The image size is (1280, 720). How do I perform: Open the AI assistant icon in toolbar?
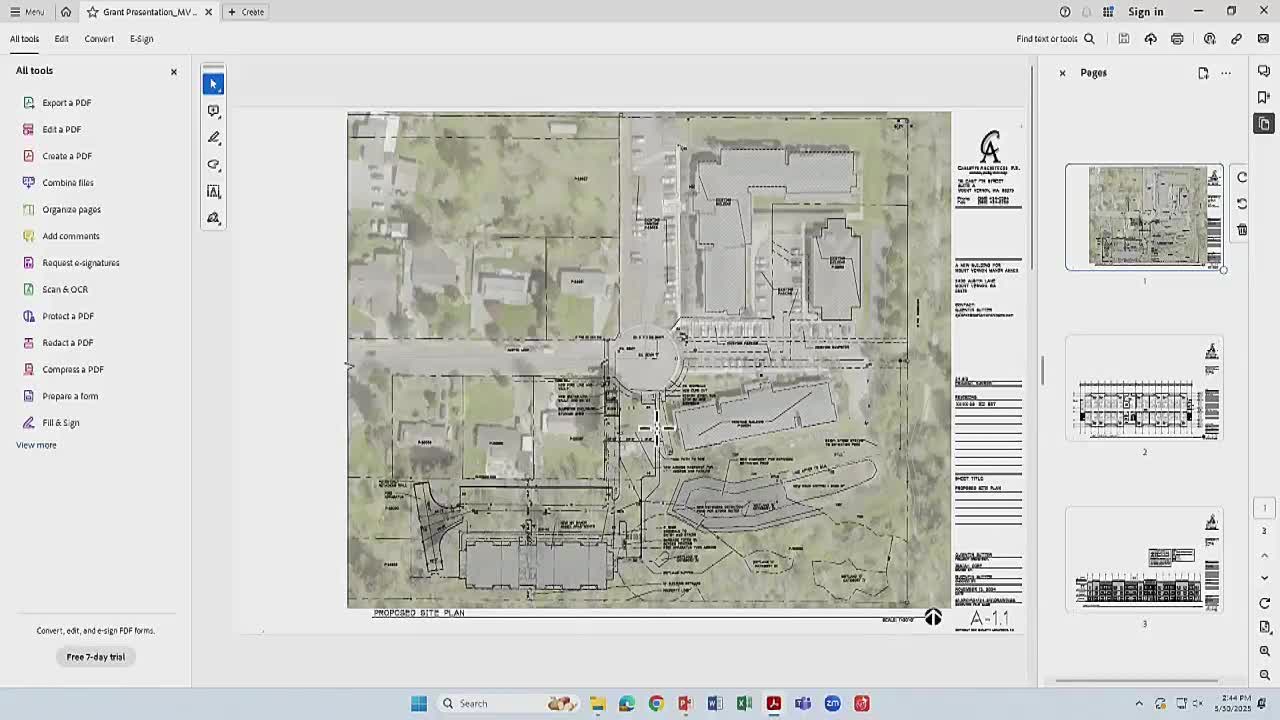pyautogui.click(x=1210, y=39)
